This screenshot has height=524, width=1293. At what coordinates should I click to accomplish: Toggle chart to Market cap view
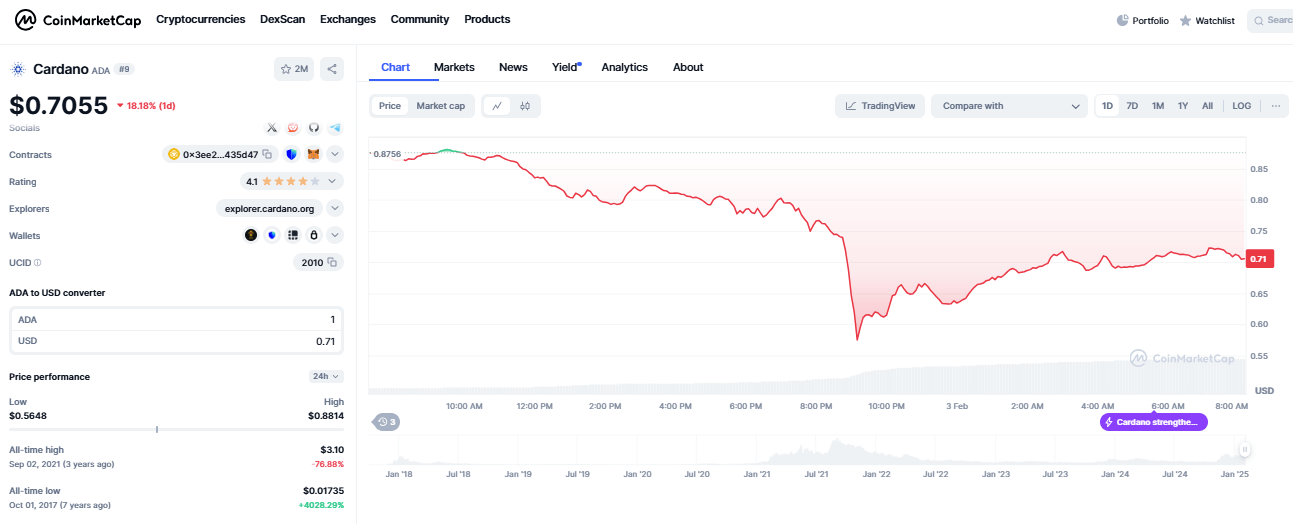click(440, 106)
